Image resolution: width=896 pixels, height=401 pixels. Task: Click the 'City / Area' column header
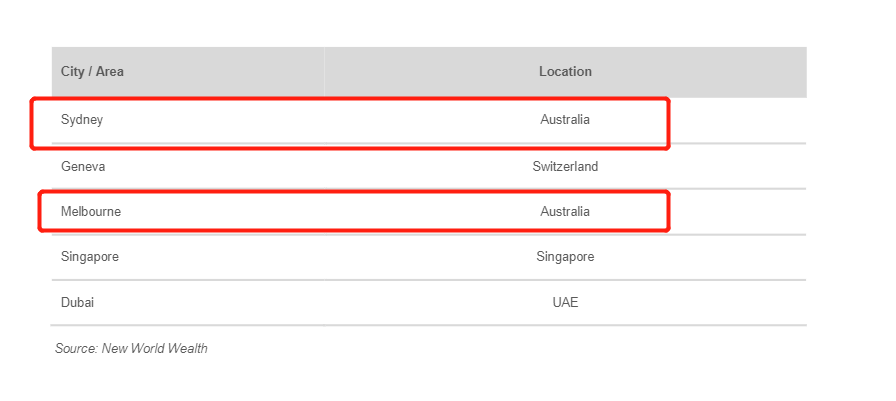click(x=92, y=72)
